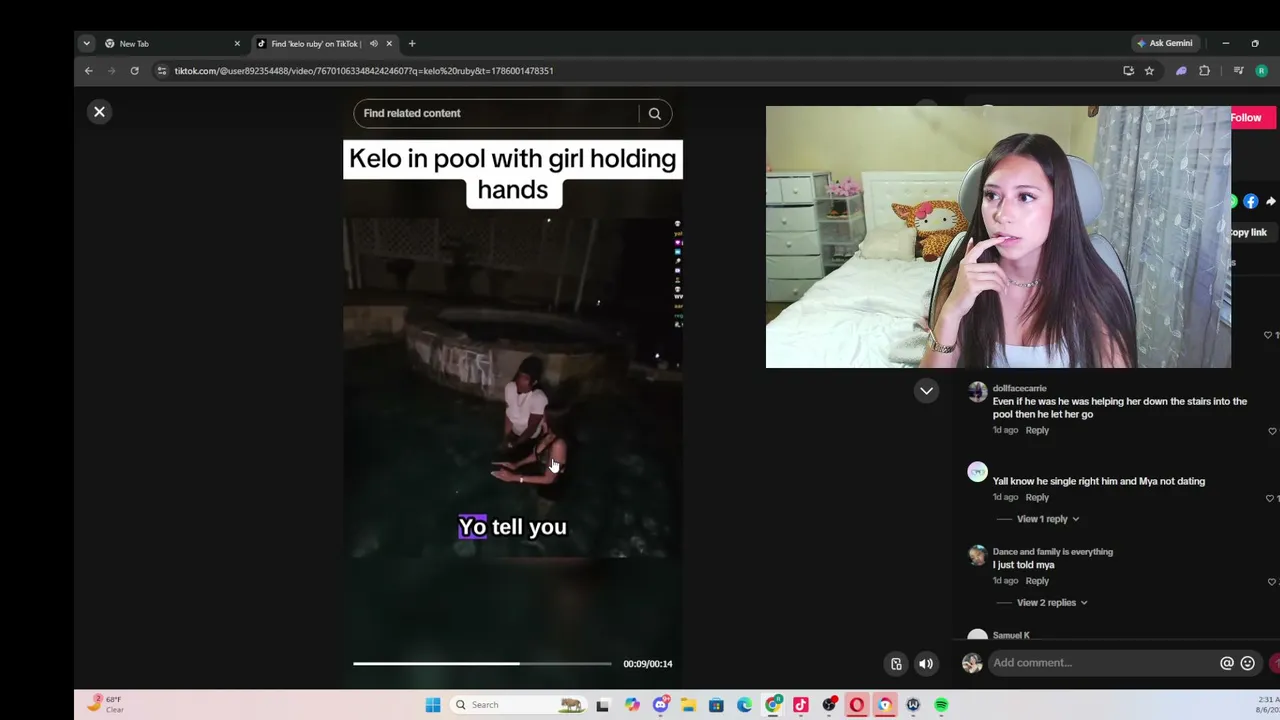This screenshot has height=720, width=1280.
Task: Click the browser address bar URL
Action: [x=364, y=71]
